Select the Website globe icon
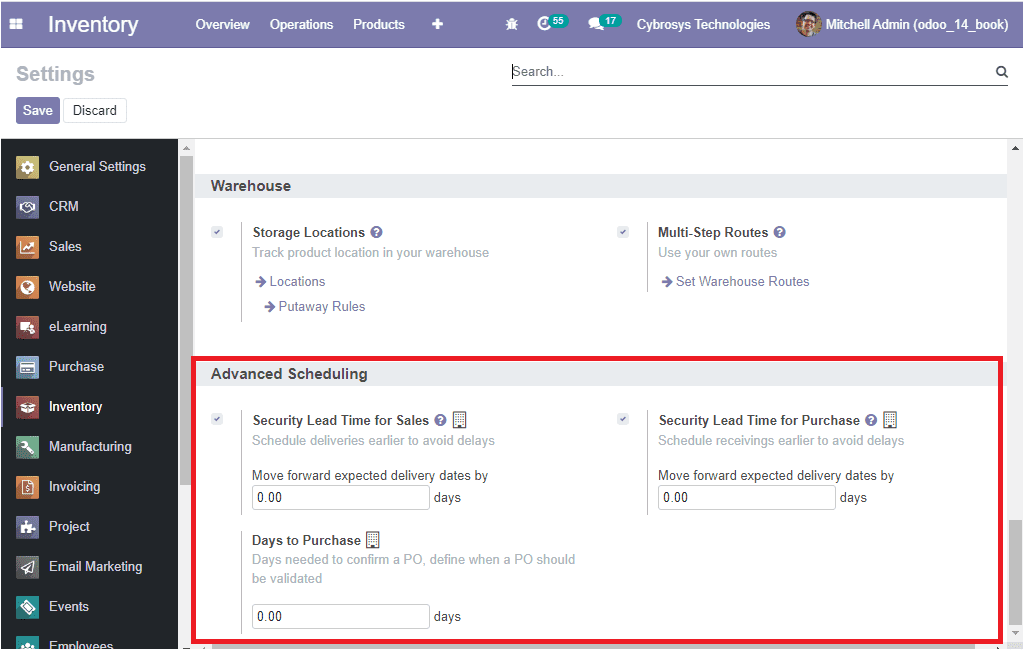Viewport: 1024px width, 650px height. (x=27, y=287)
